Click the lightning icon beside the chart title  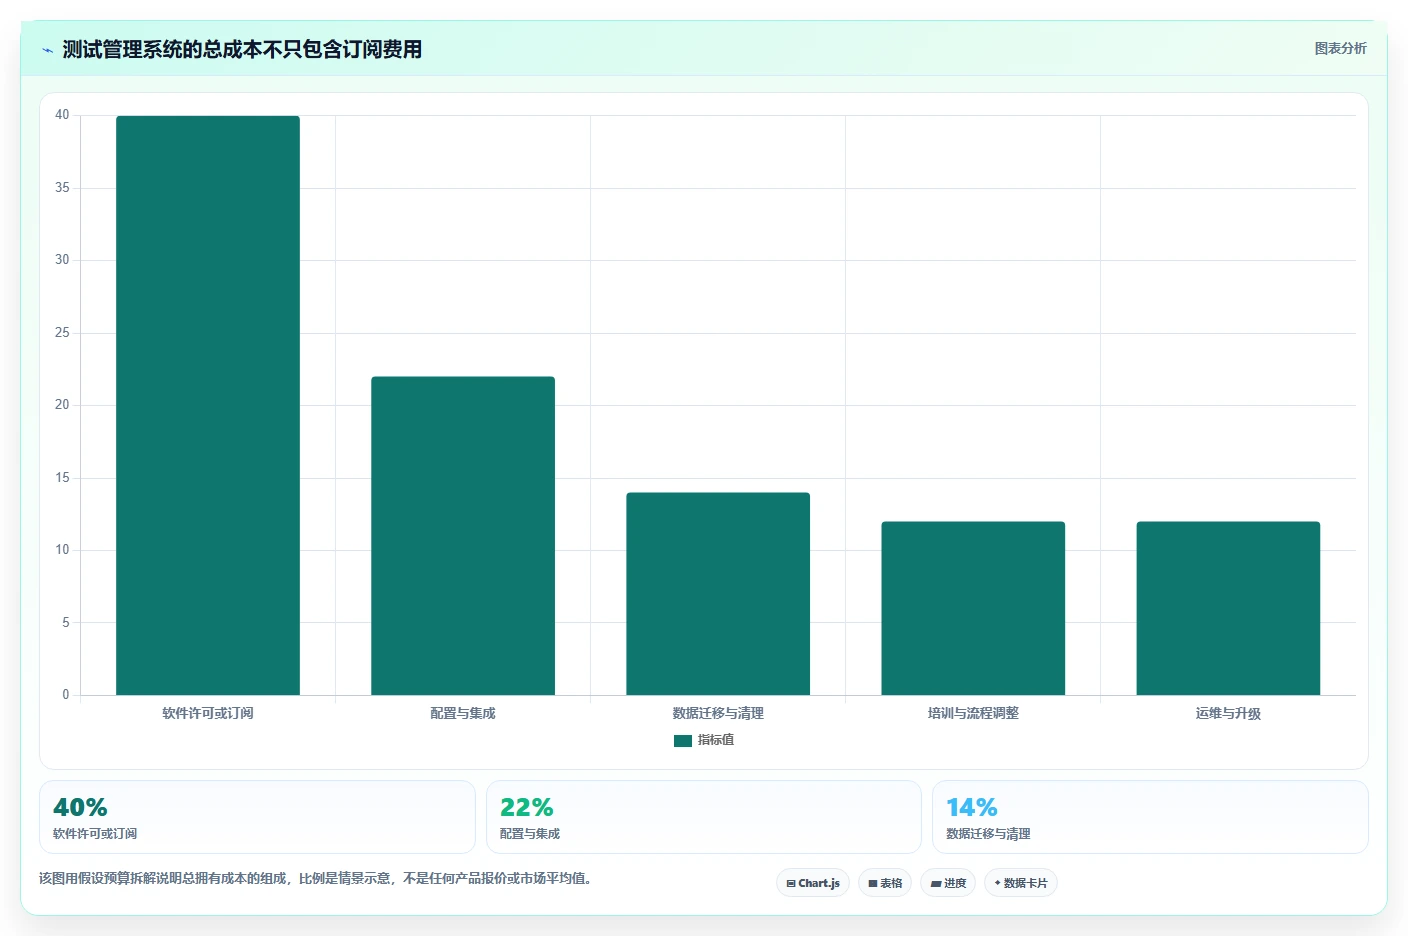click(x=47, y=50)
